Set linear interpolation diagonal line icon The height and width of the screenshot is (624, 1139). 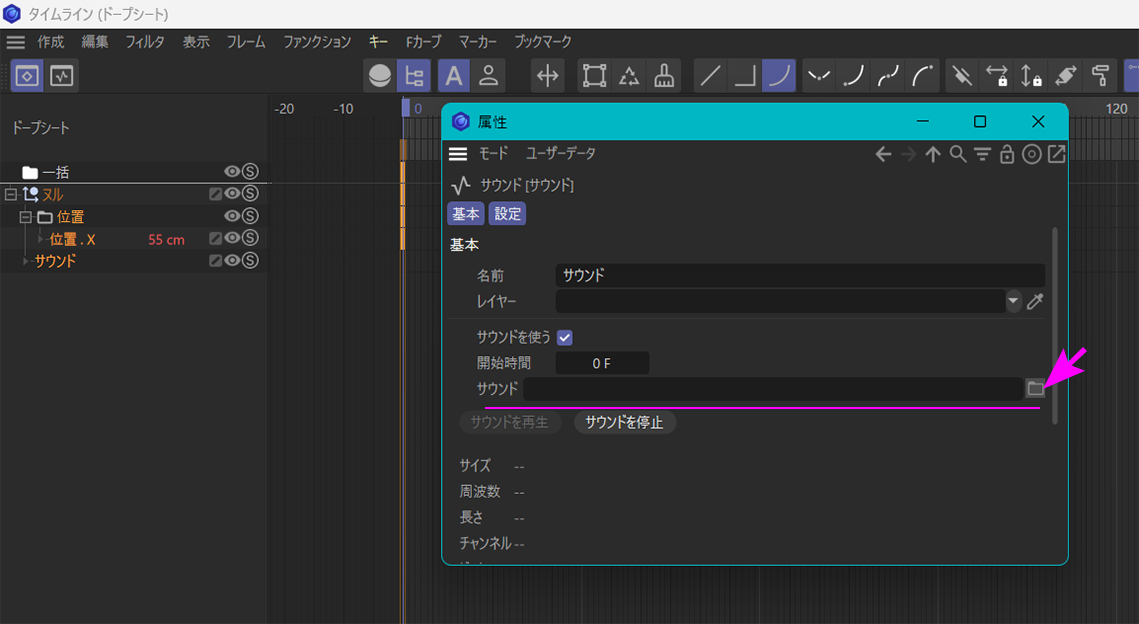pyautogui.click(x=710, y=76)
